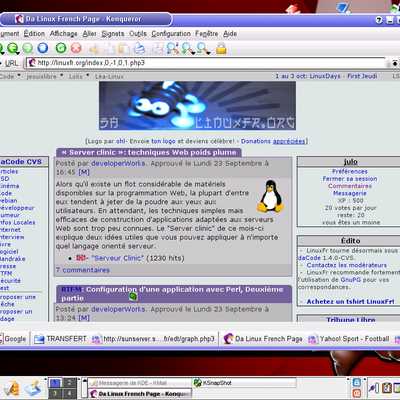Open the Messagerie link in user box

[x=350, y=193]
